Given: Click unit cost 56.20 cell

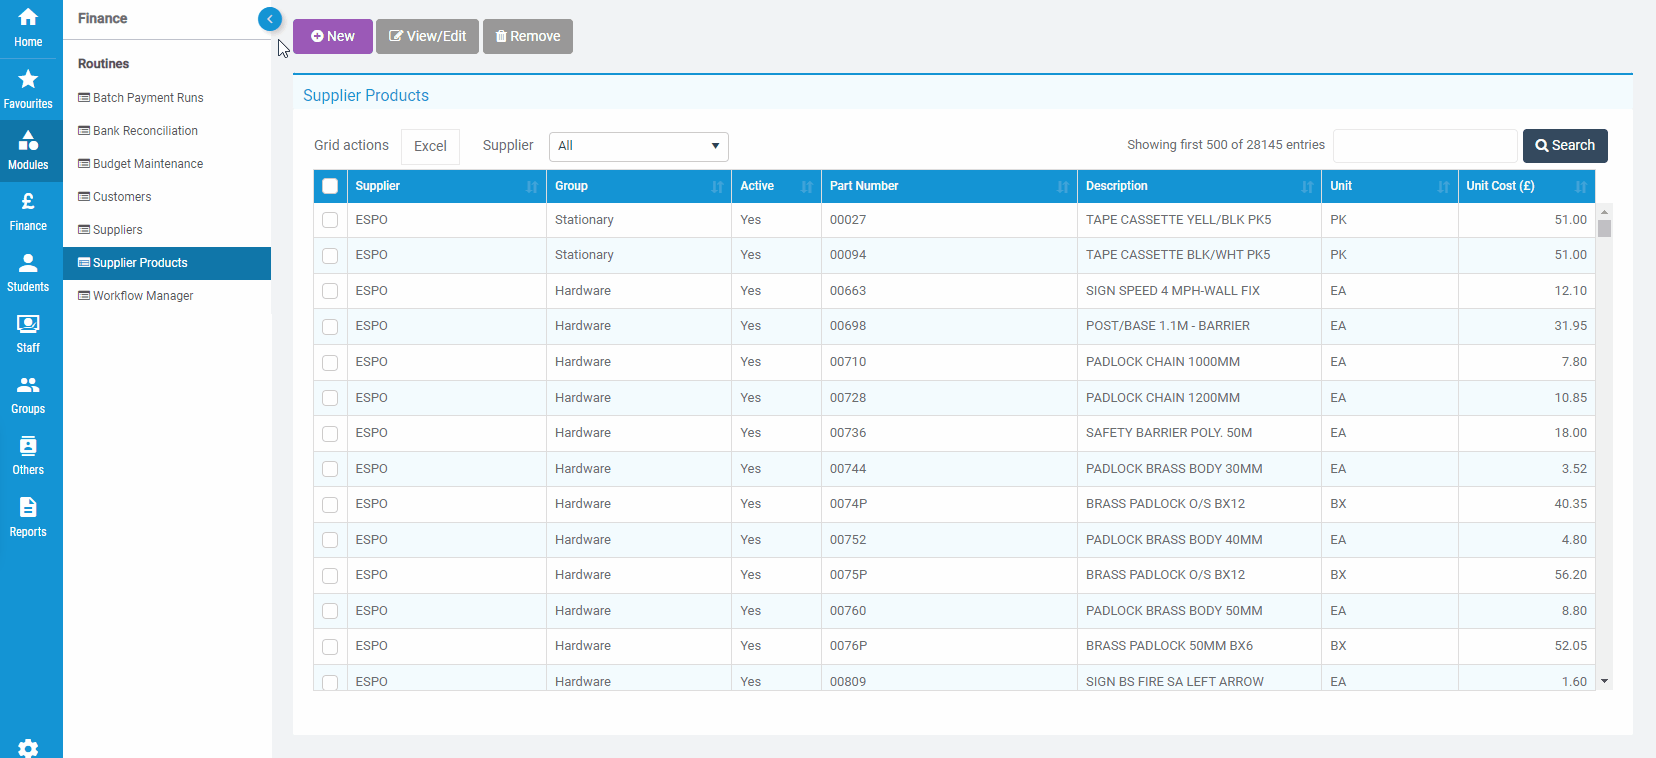Looking at the screenshot, I should point(1526,575).
